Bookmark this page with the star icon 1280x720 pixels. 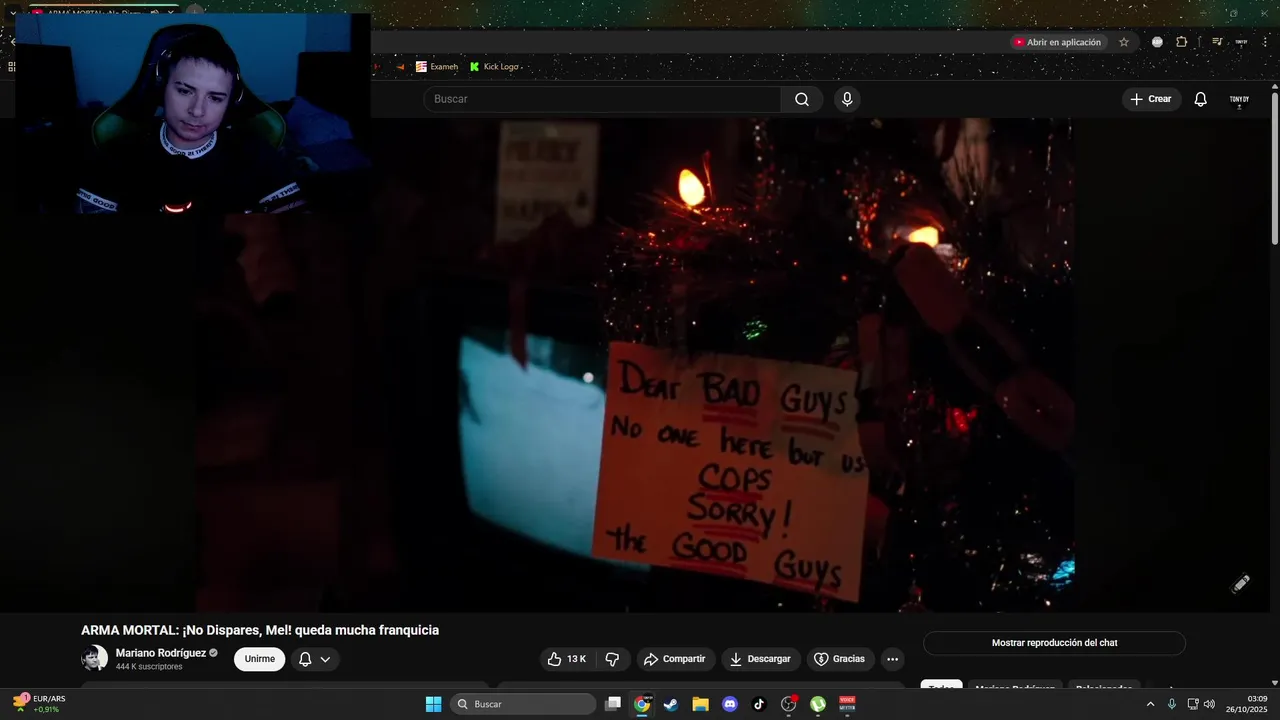pyautogui.click(x=1124, y=42)
